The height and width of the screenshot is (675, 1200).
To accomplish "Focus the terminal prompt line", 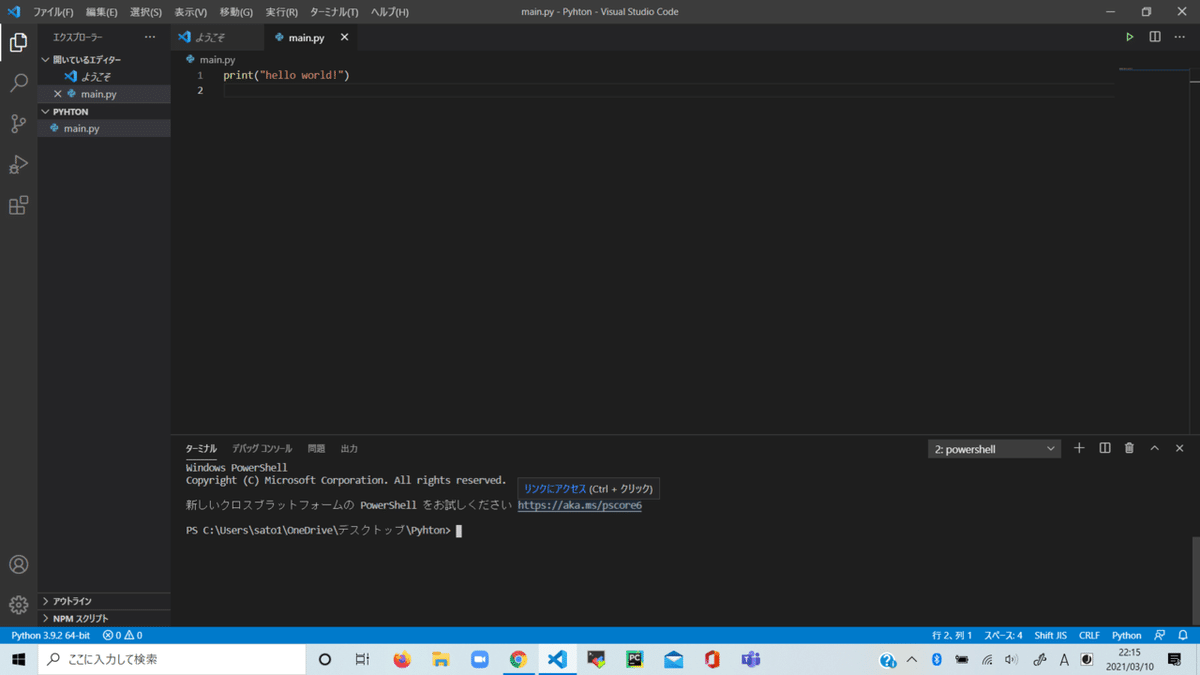I will [x=323, y=531].
